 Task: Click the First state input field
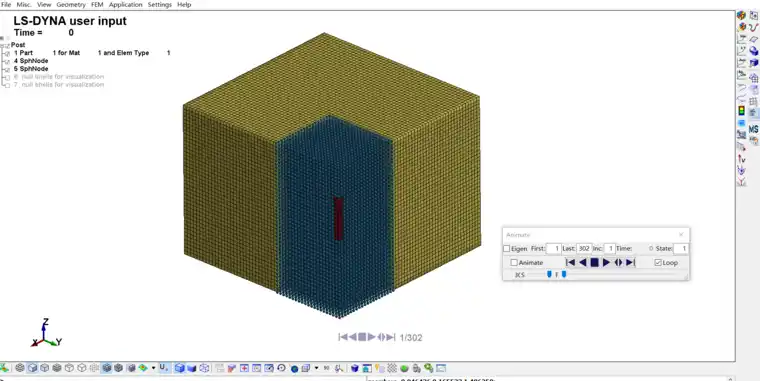point(554,249)
